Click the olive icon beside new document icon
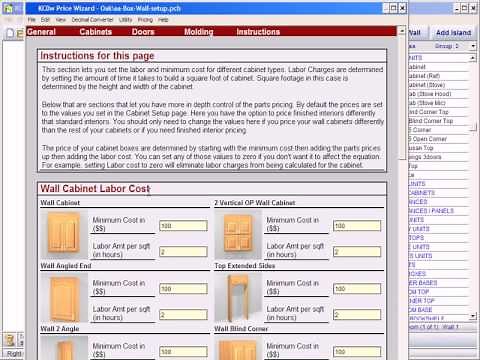 [x=20, y=33]
